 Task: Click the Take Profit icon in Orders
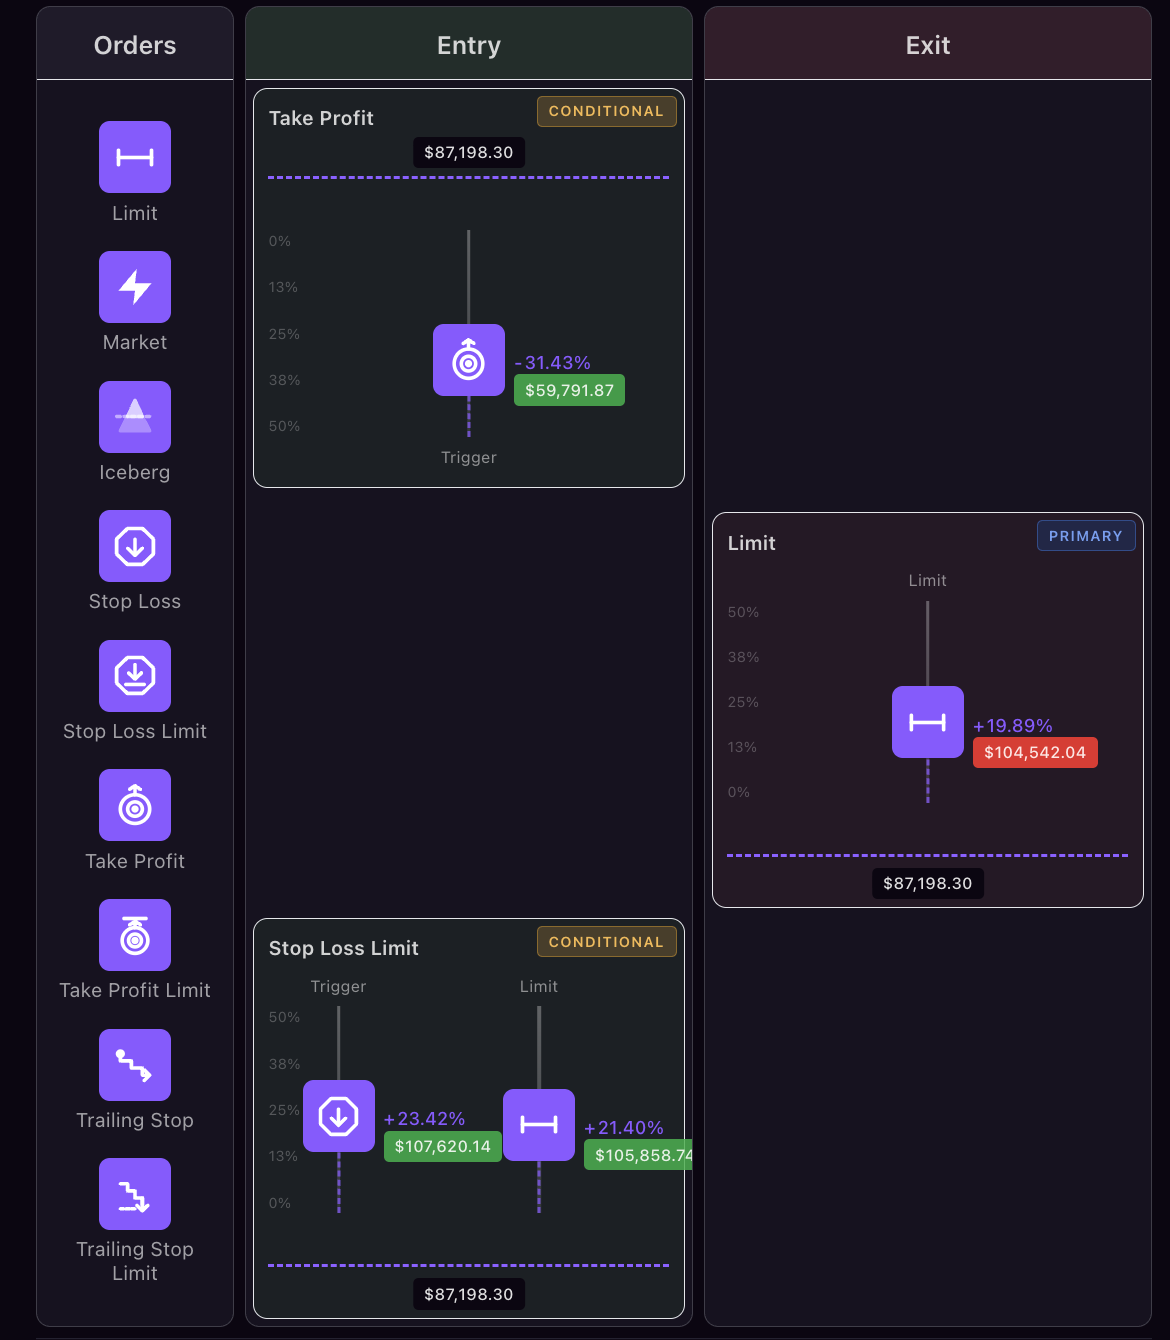[135, 805]
